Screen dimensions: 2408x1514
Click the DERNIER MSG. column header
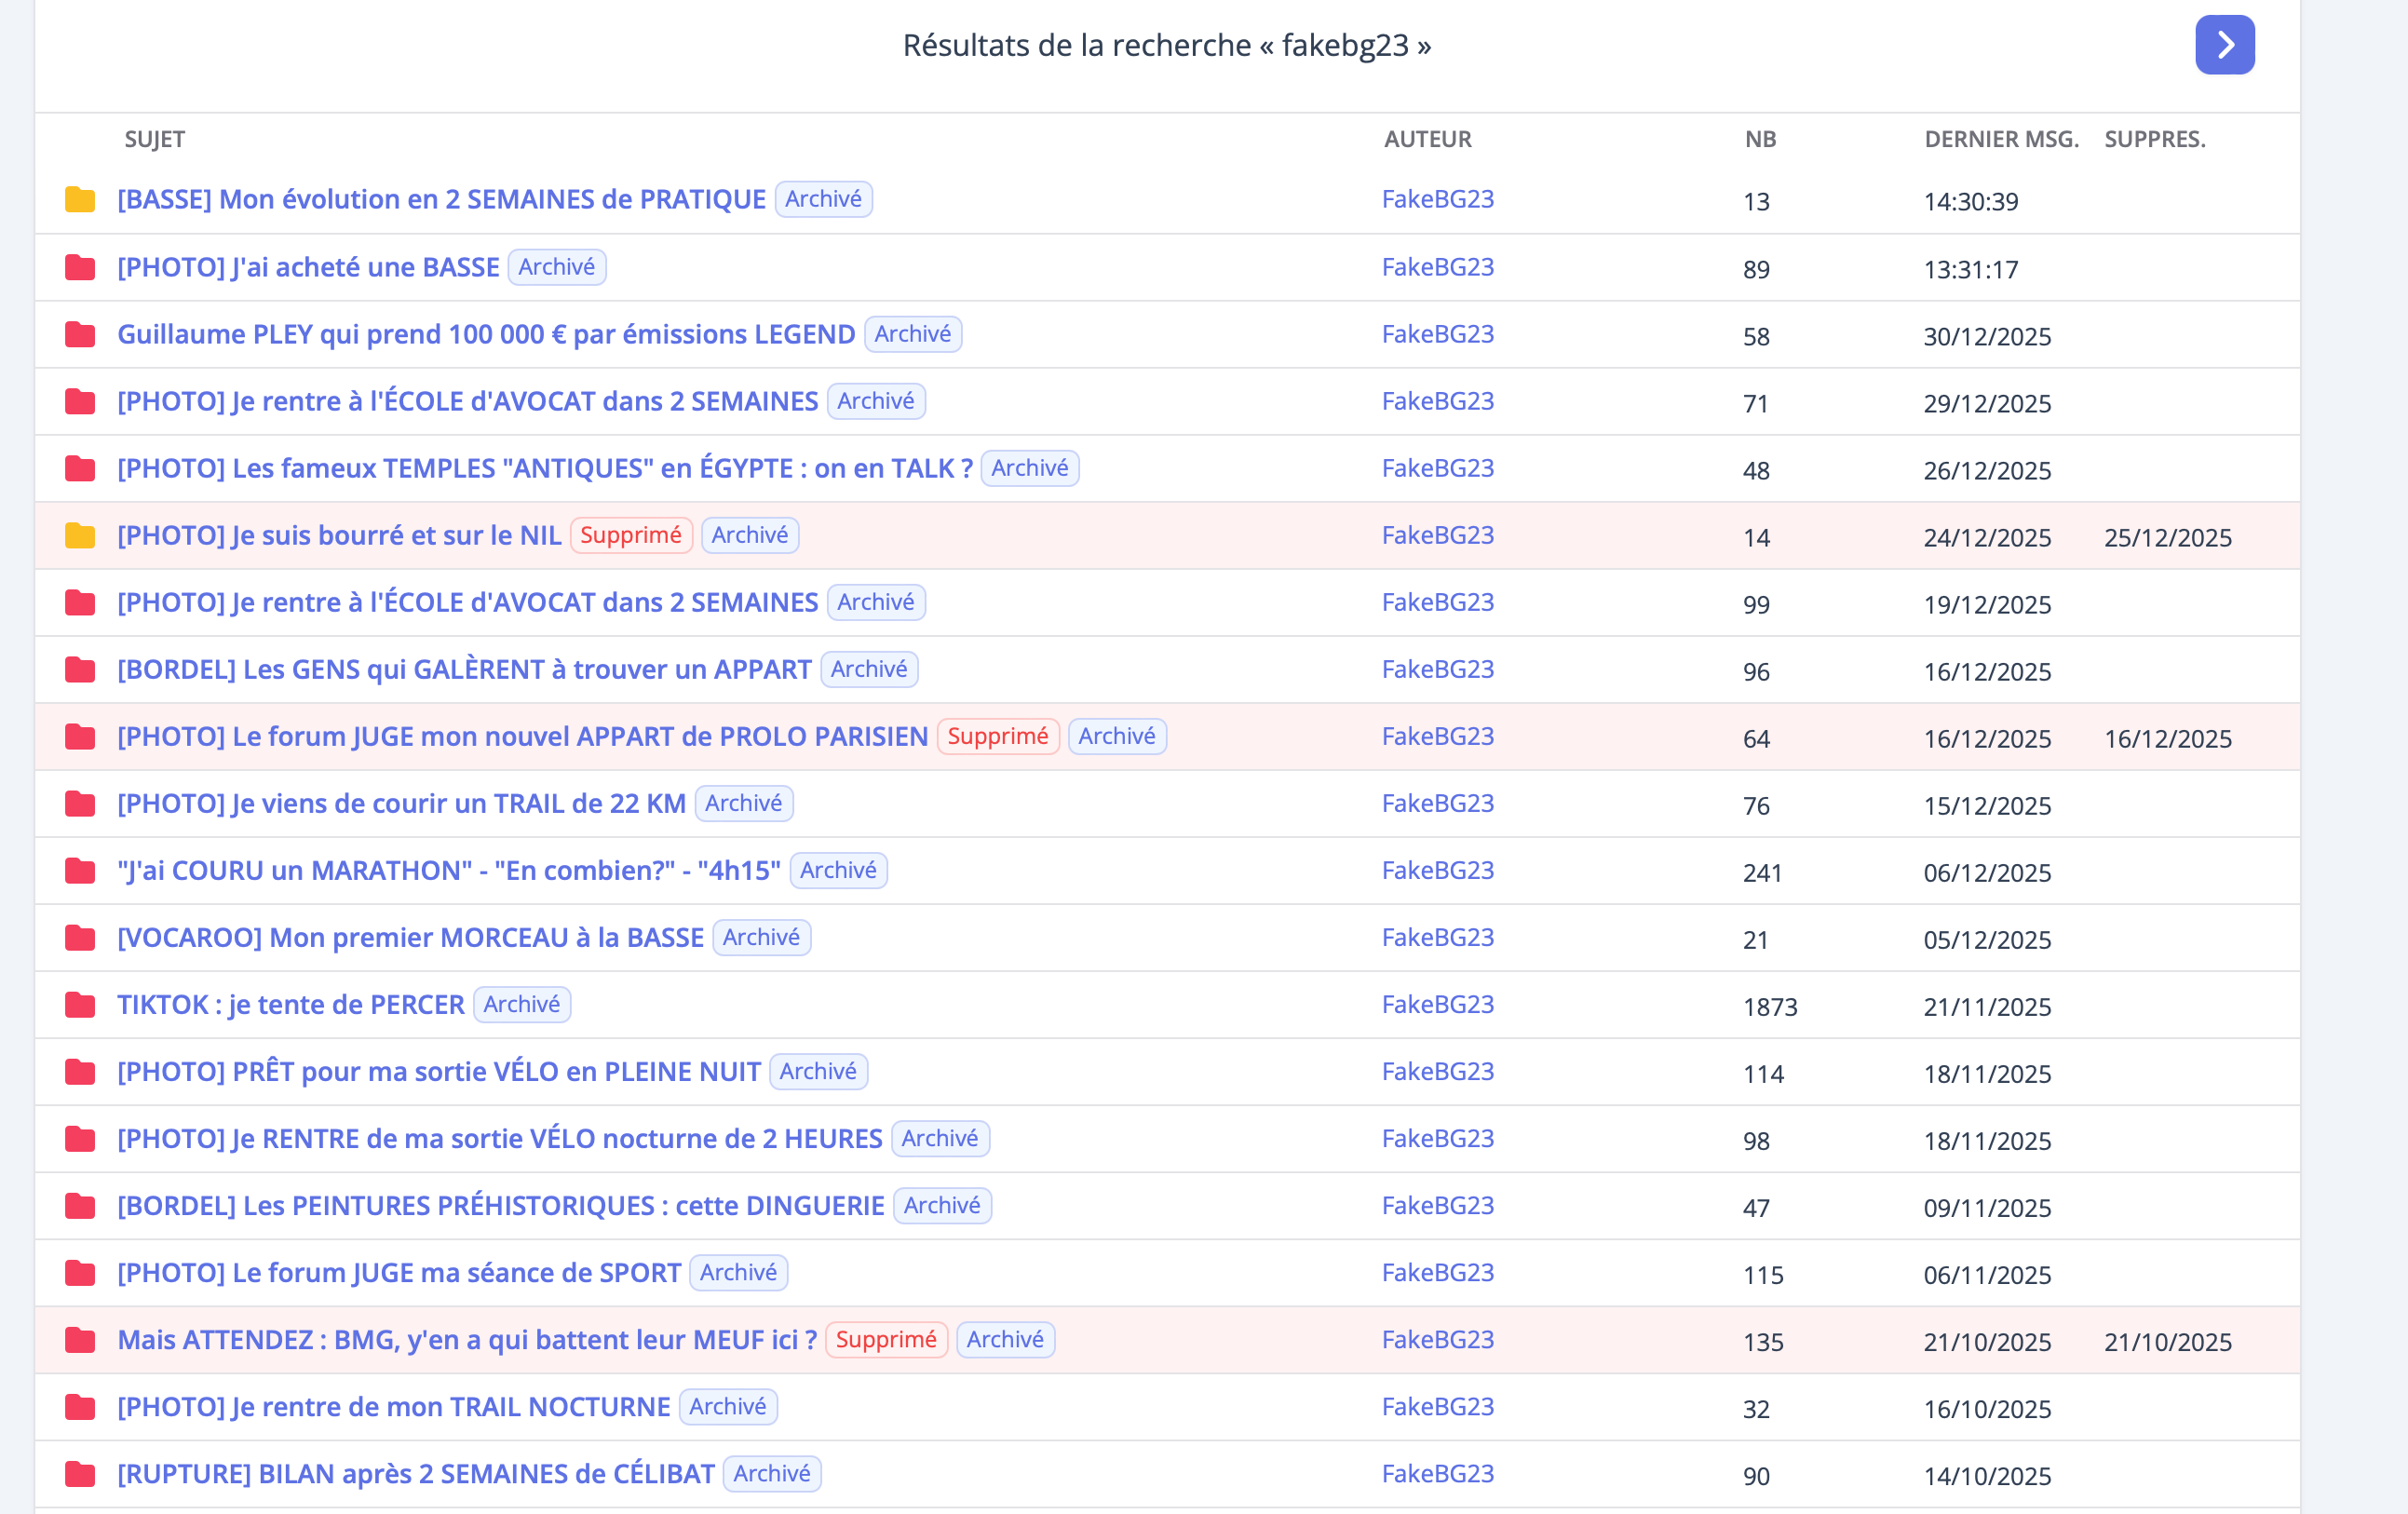tap(2000, 139)
